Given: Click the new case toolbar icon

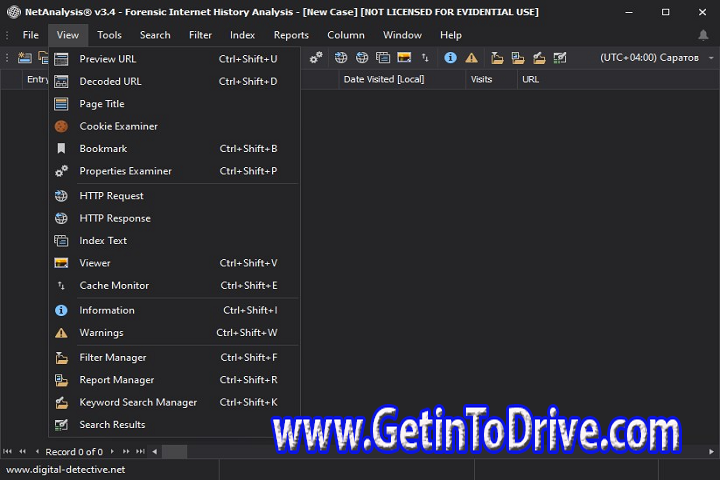Looking at the screenshot, I should point(24,58).
